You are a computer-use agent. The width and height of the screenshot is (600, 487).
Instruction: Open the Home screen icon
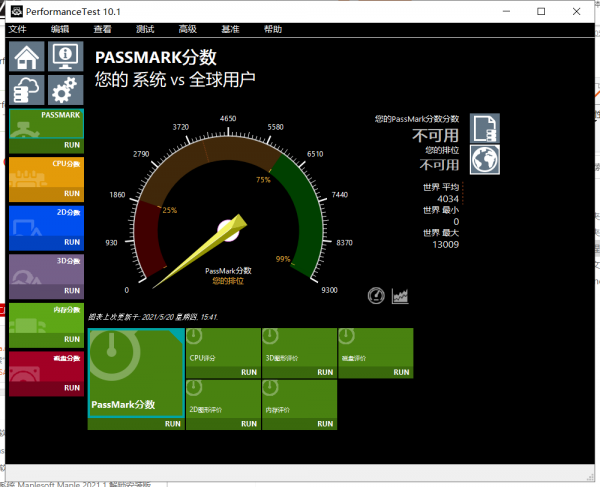click(27, 56)
